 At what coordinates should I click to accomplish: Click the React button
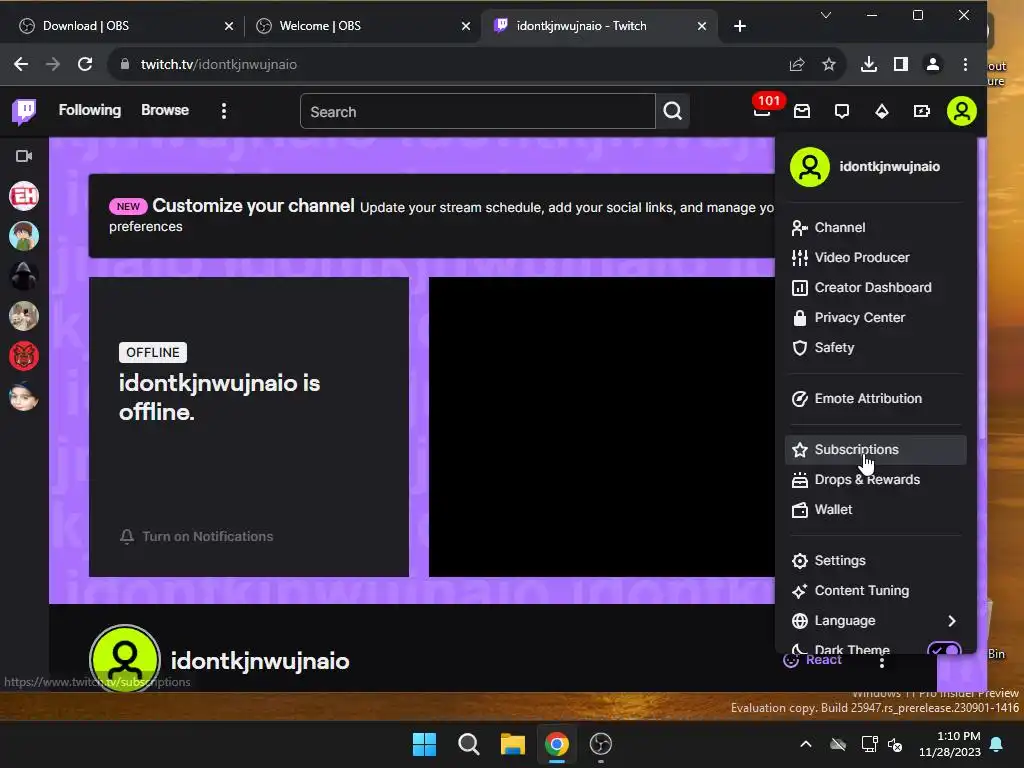[x=813, y=660]
